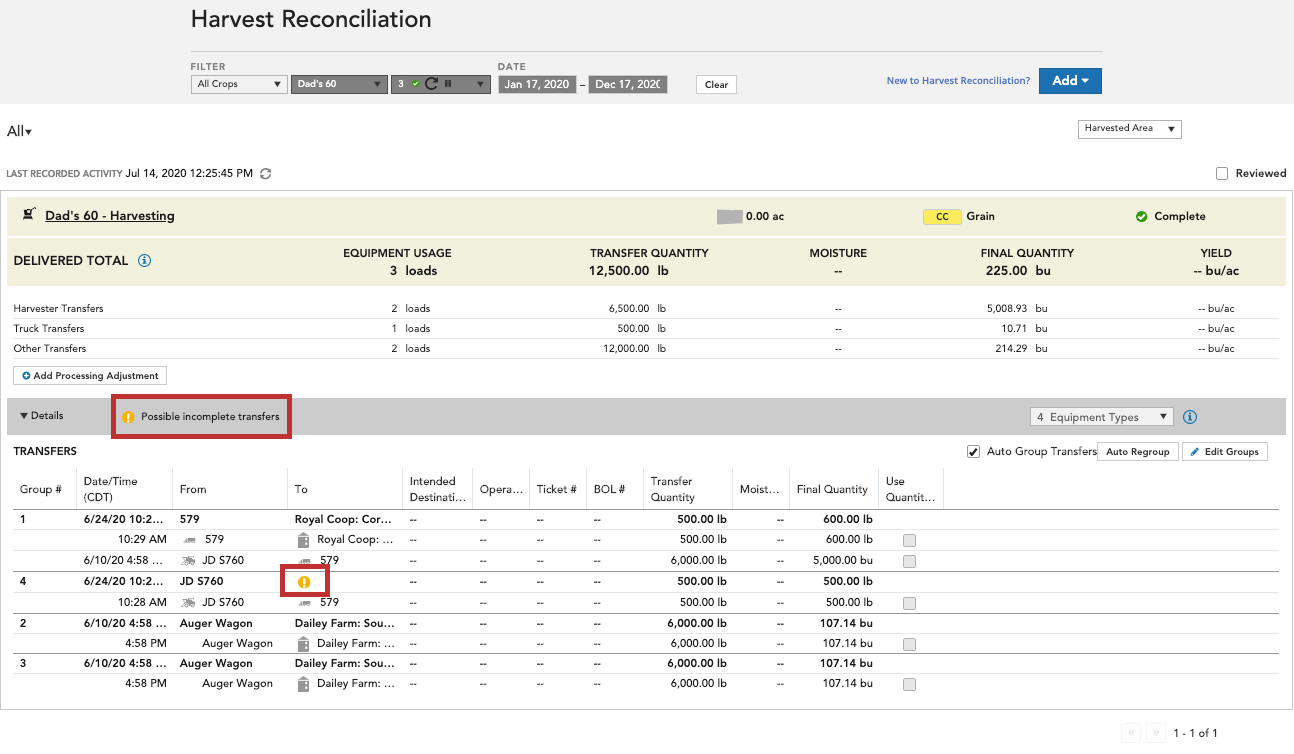Click building icon beside Royal Coop in 10:29 AM row

(304, 540)
